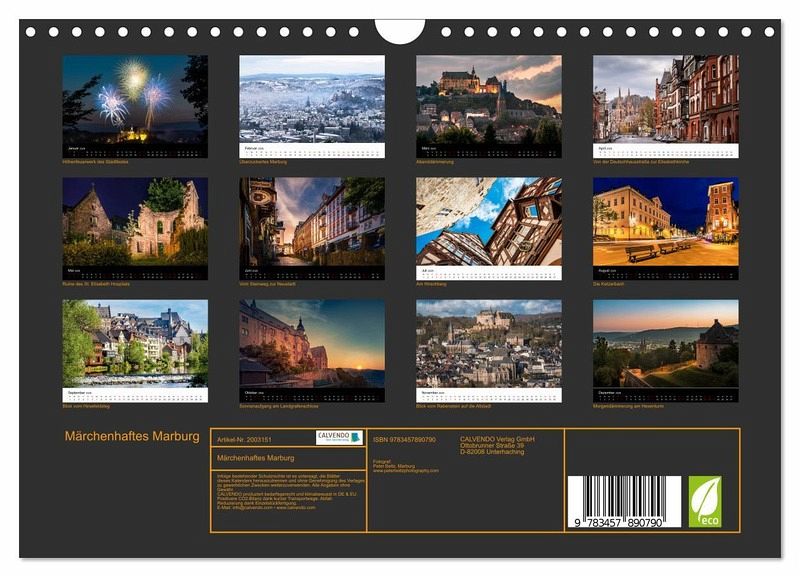Click the September white calendar date strip
Viewport: 800px width, 577px height.
(x=135, y=395)
